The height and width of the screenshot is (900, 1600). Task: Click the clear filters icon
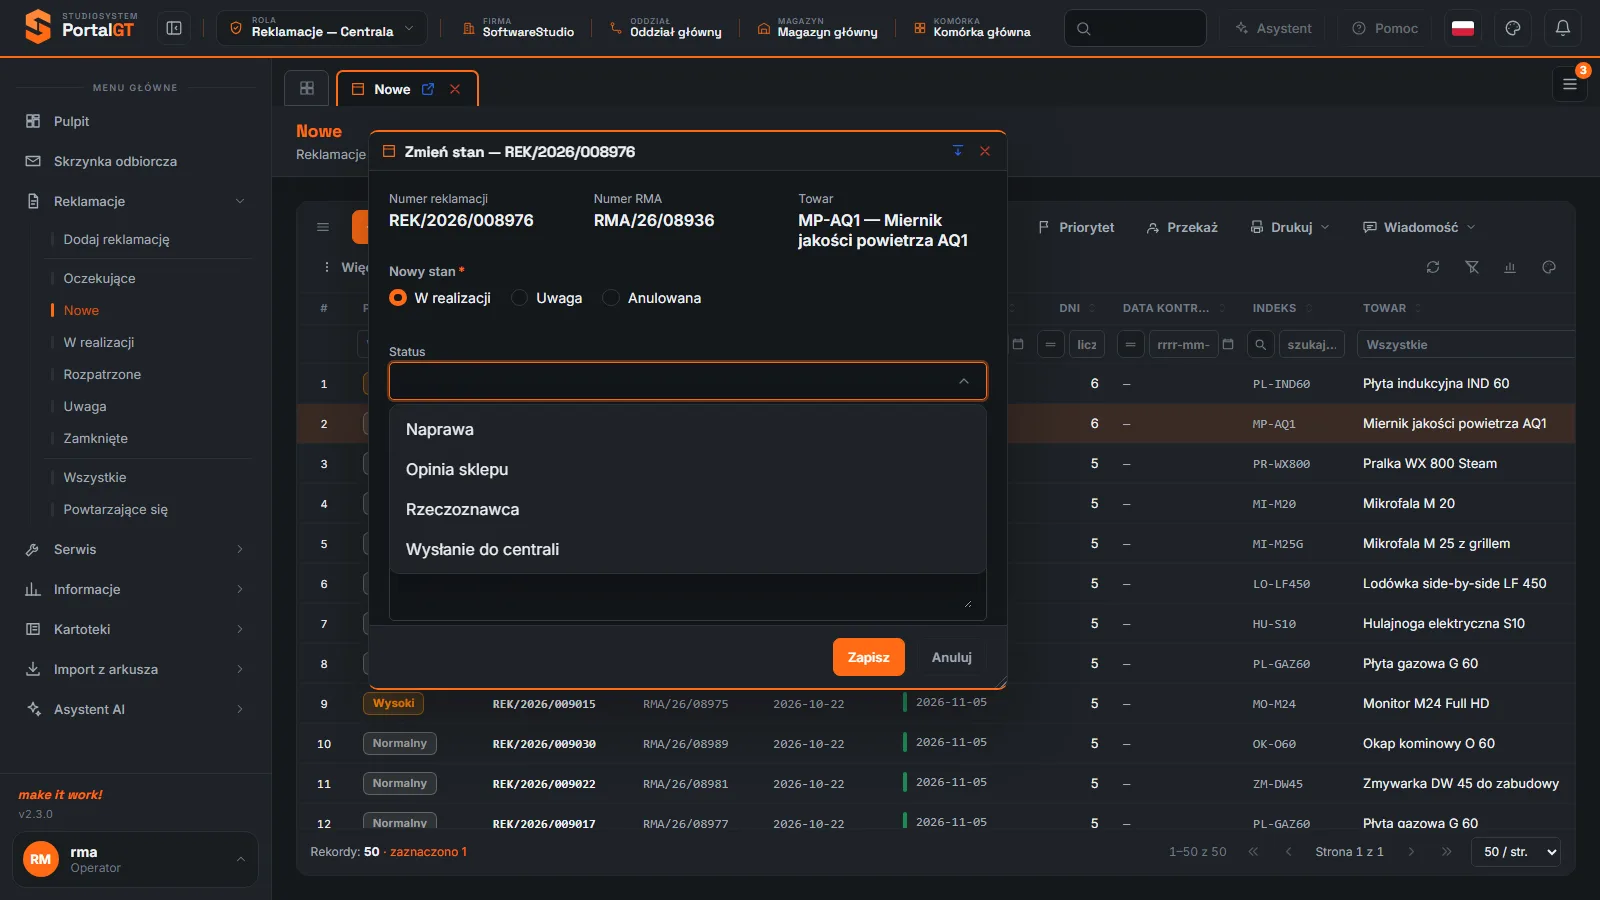click(1472, 267)
